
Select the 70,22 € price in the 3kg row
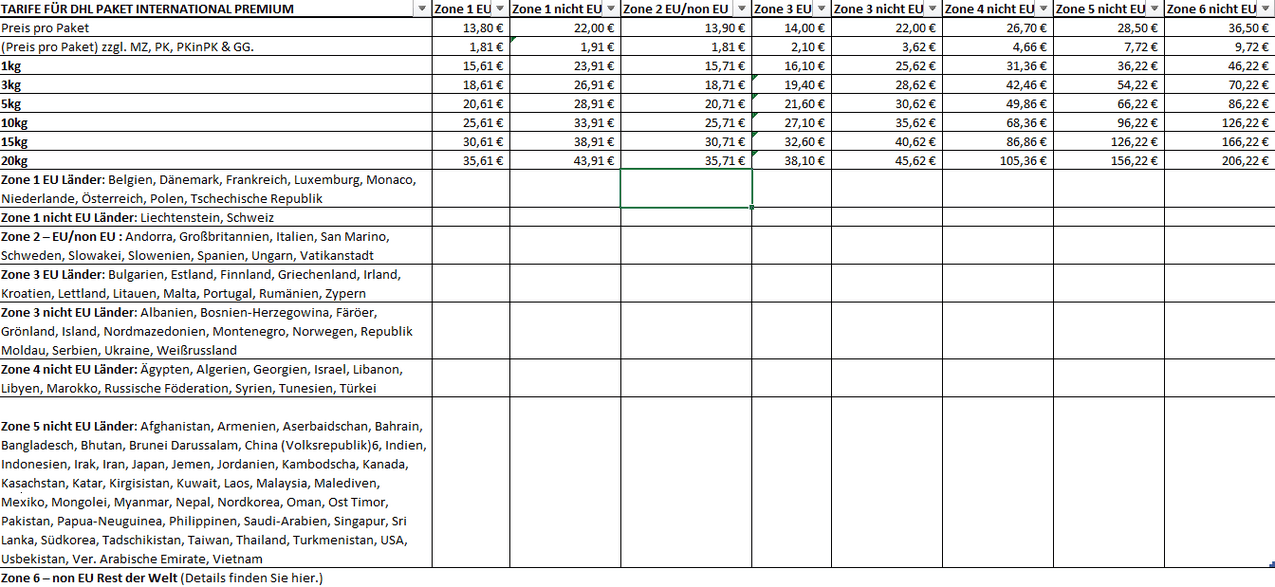pyautogui.click(x=1220, y=85)
